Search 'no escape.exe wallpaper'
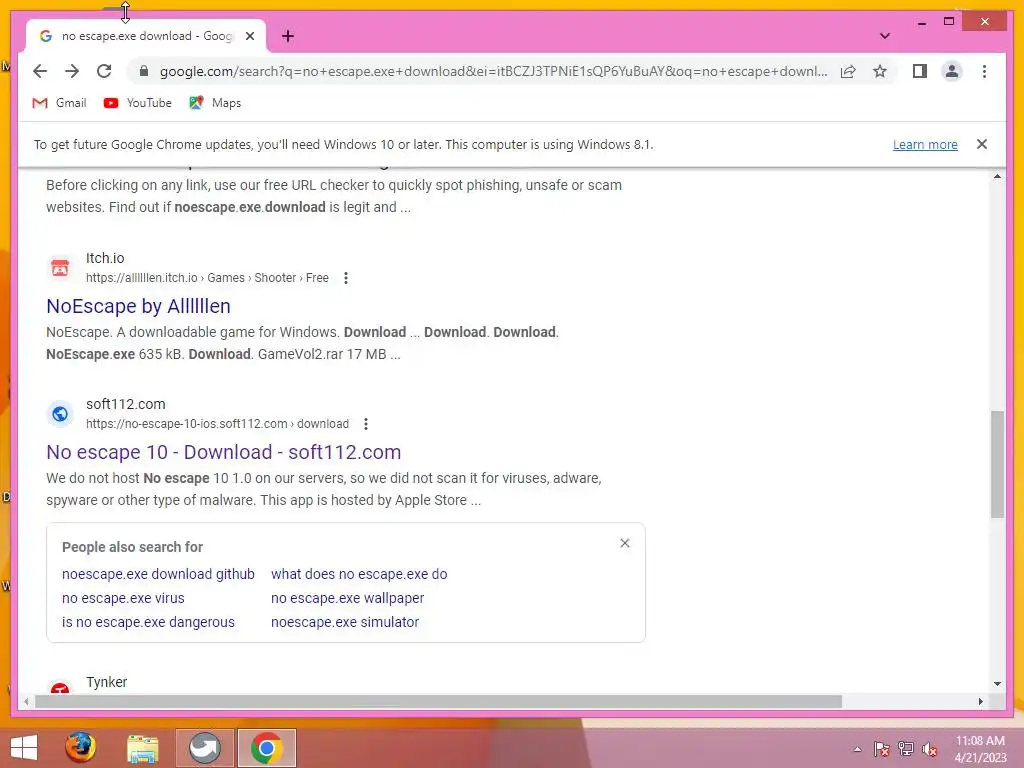Viewport: 1024px width, 768px height. click(347, 598)
